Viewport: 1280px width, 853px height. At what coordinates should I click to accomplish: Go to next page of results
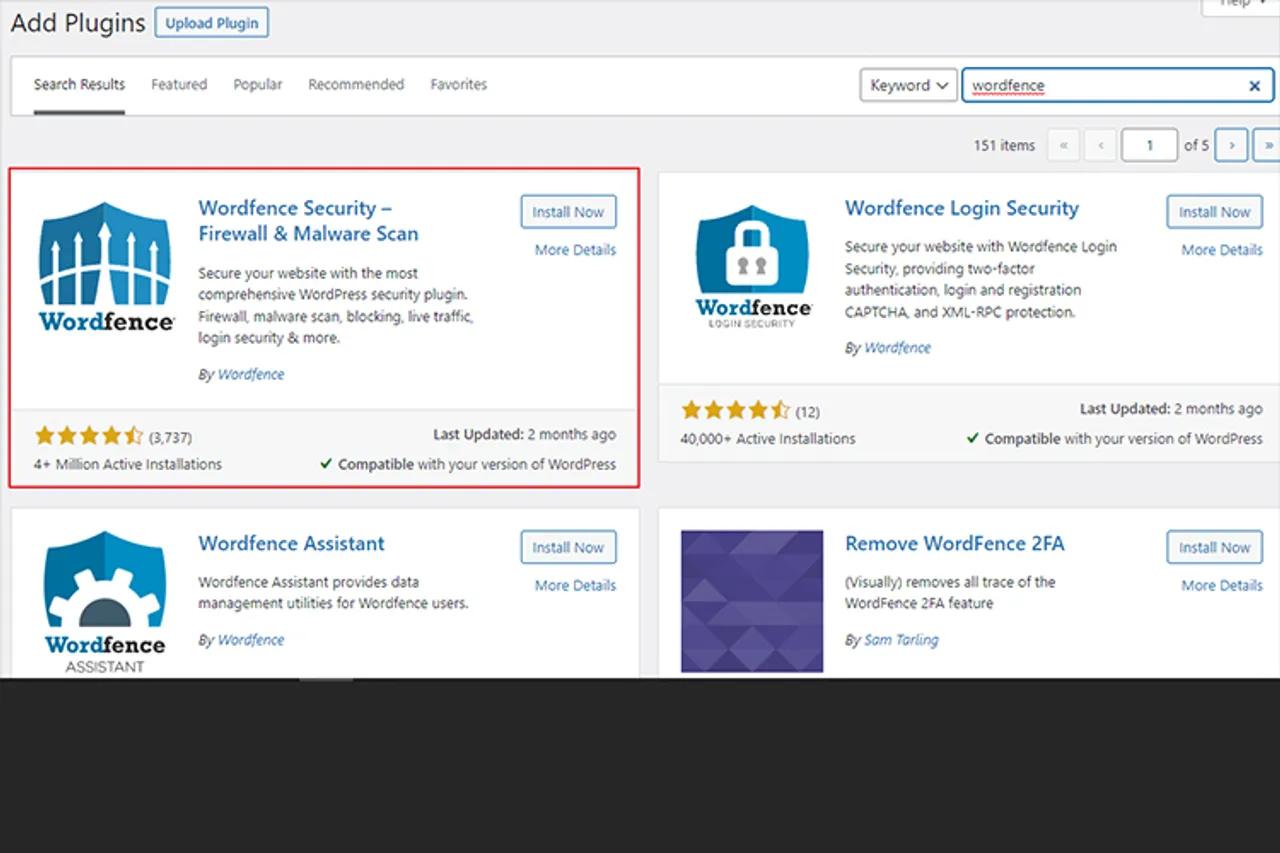(x=1232, y=145)
